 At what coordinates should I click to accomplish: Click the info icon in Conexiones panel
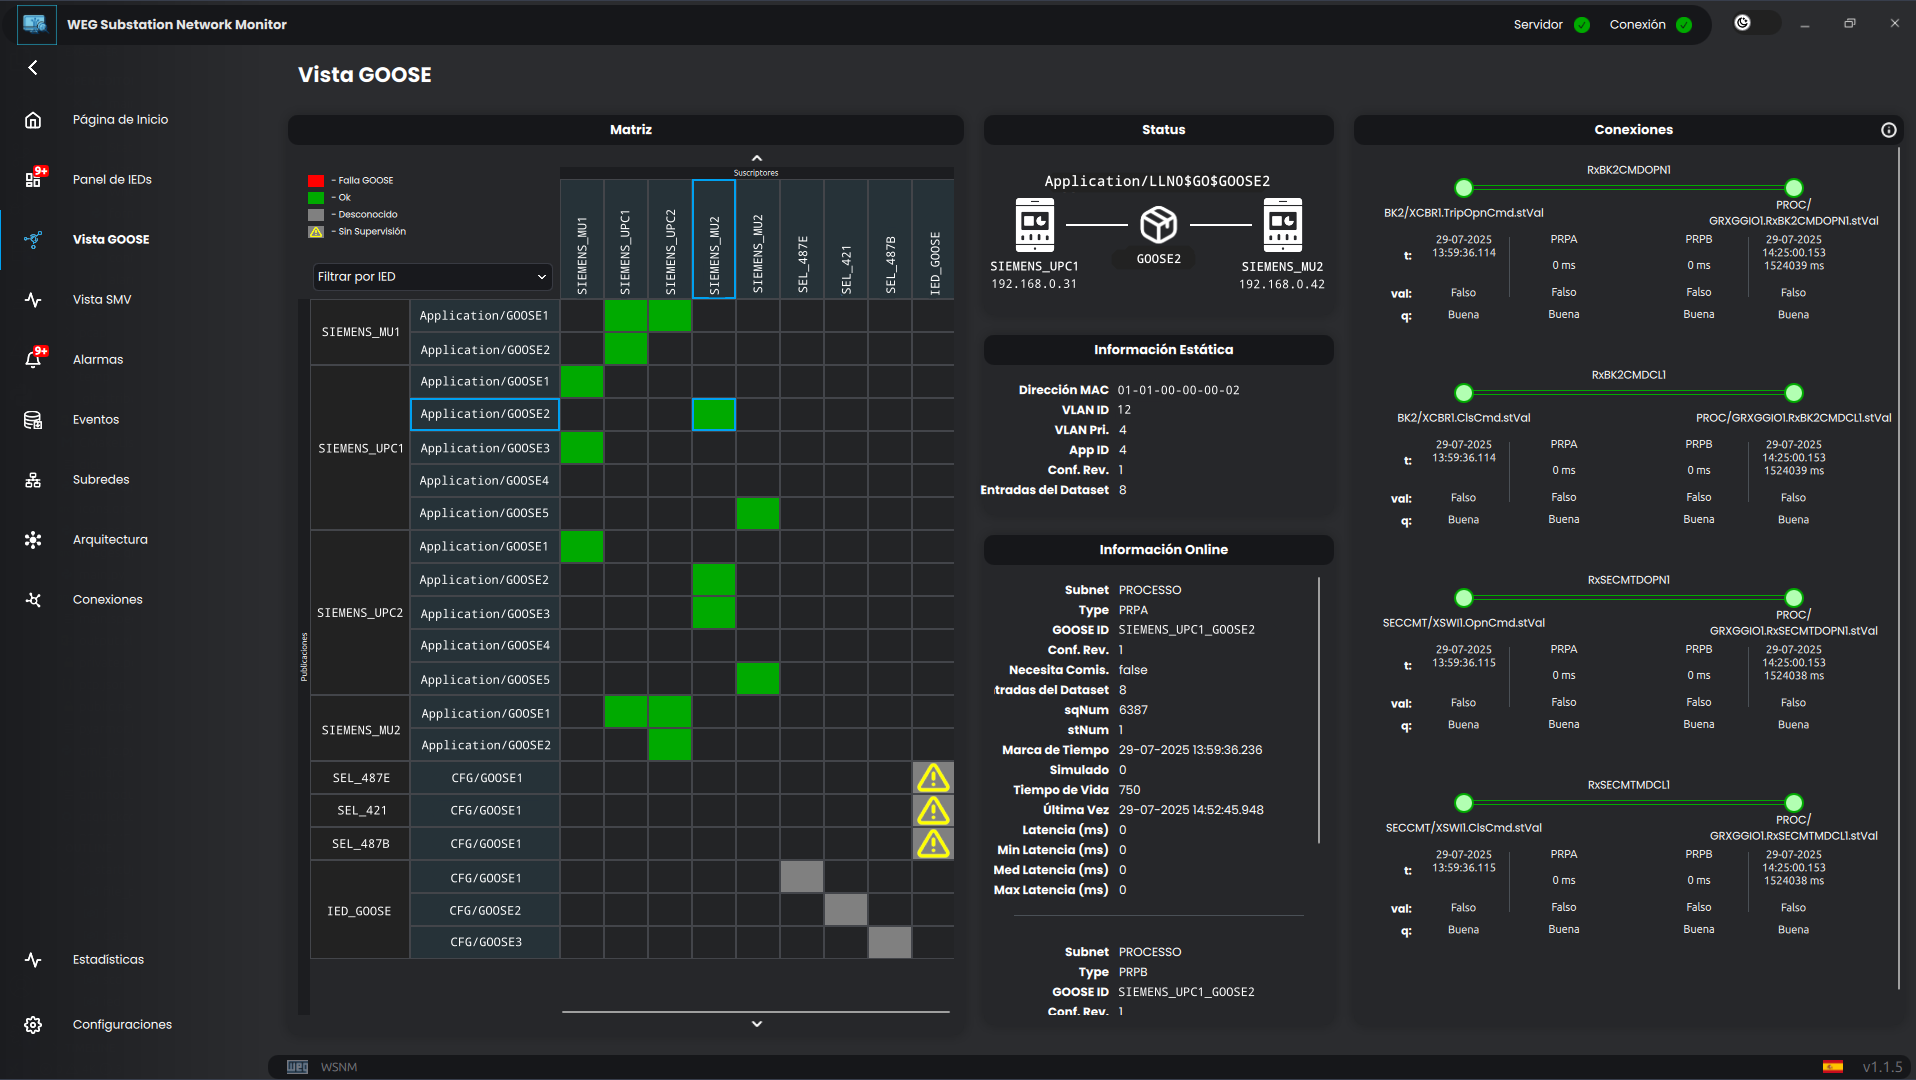pos(1888,130)
